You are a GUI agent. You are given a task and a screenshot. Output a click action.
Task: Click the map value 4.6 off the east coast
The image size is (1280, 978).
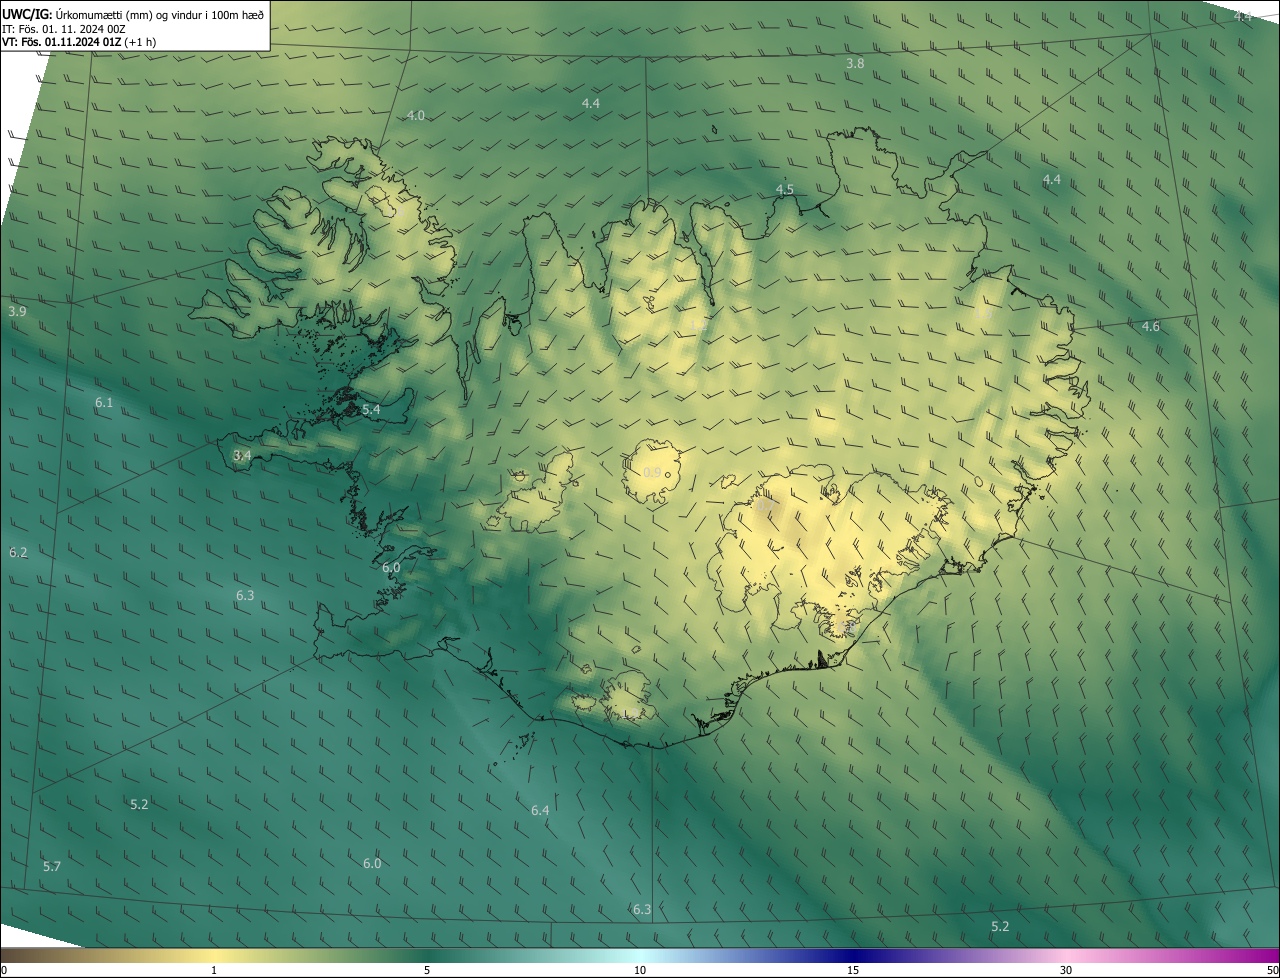tap(1151, 326)
